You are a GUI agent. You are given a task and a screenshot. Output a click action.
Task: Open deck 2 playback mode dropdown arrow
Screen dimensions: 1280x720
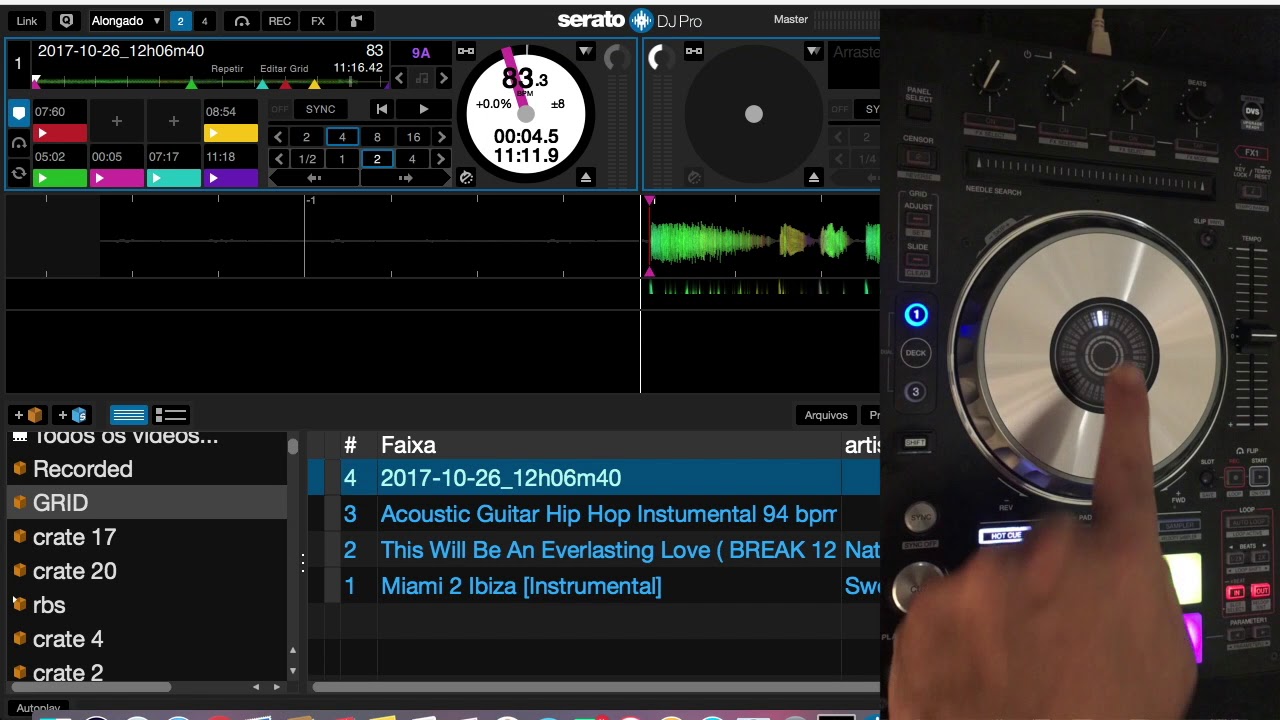click(814, 51)
